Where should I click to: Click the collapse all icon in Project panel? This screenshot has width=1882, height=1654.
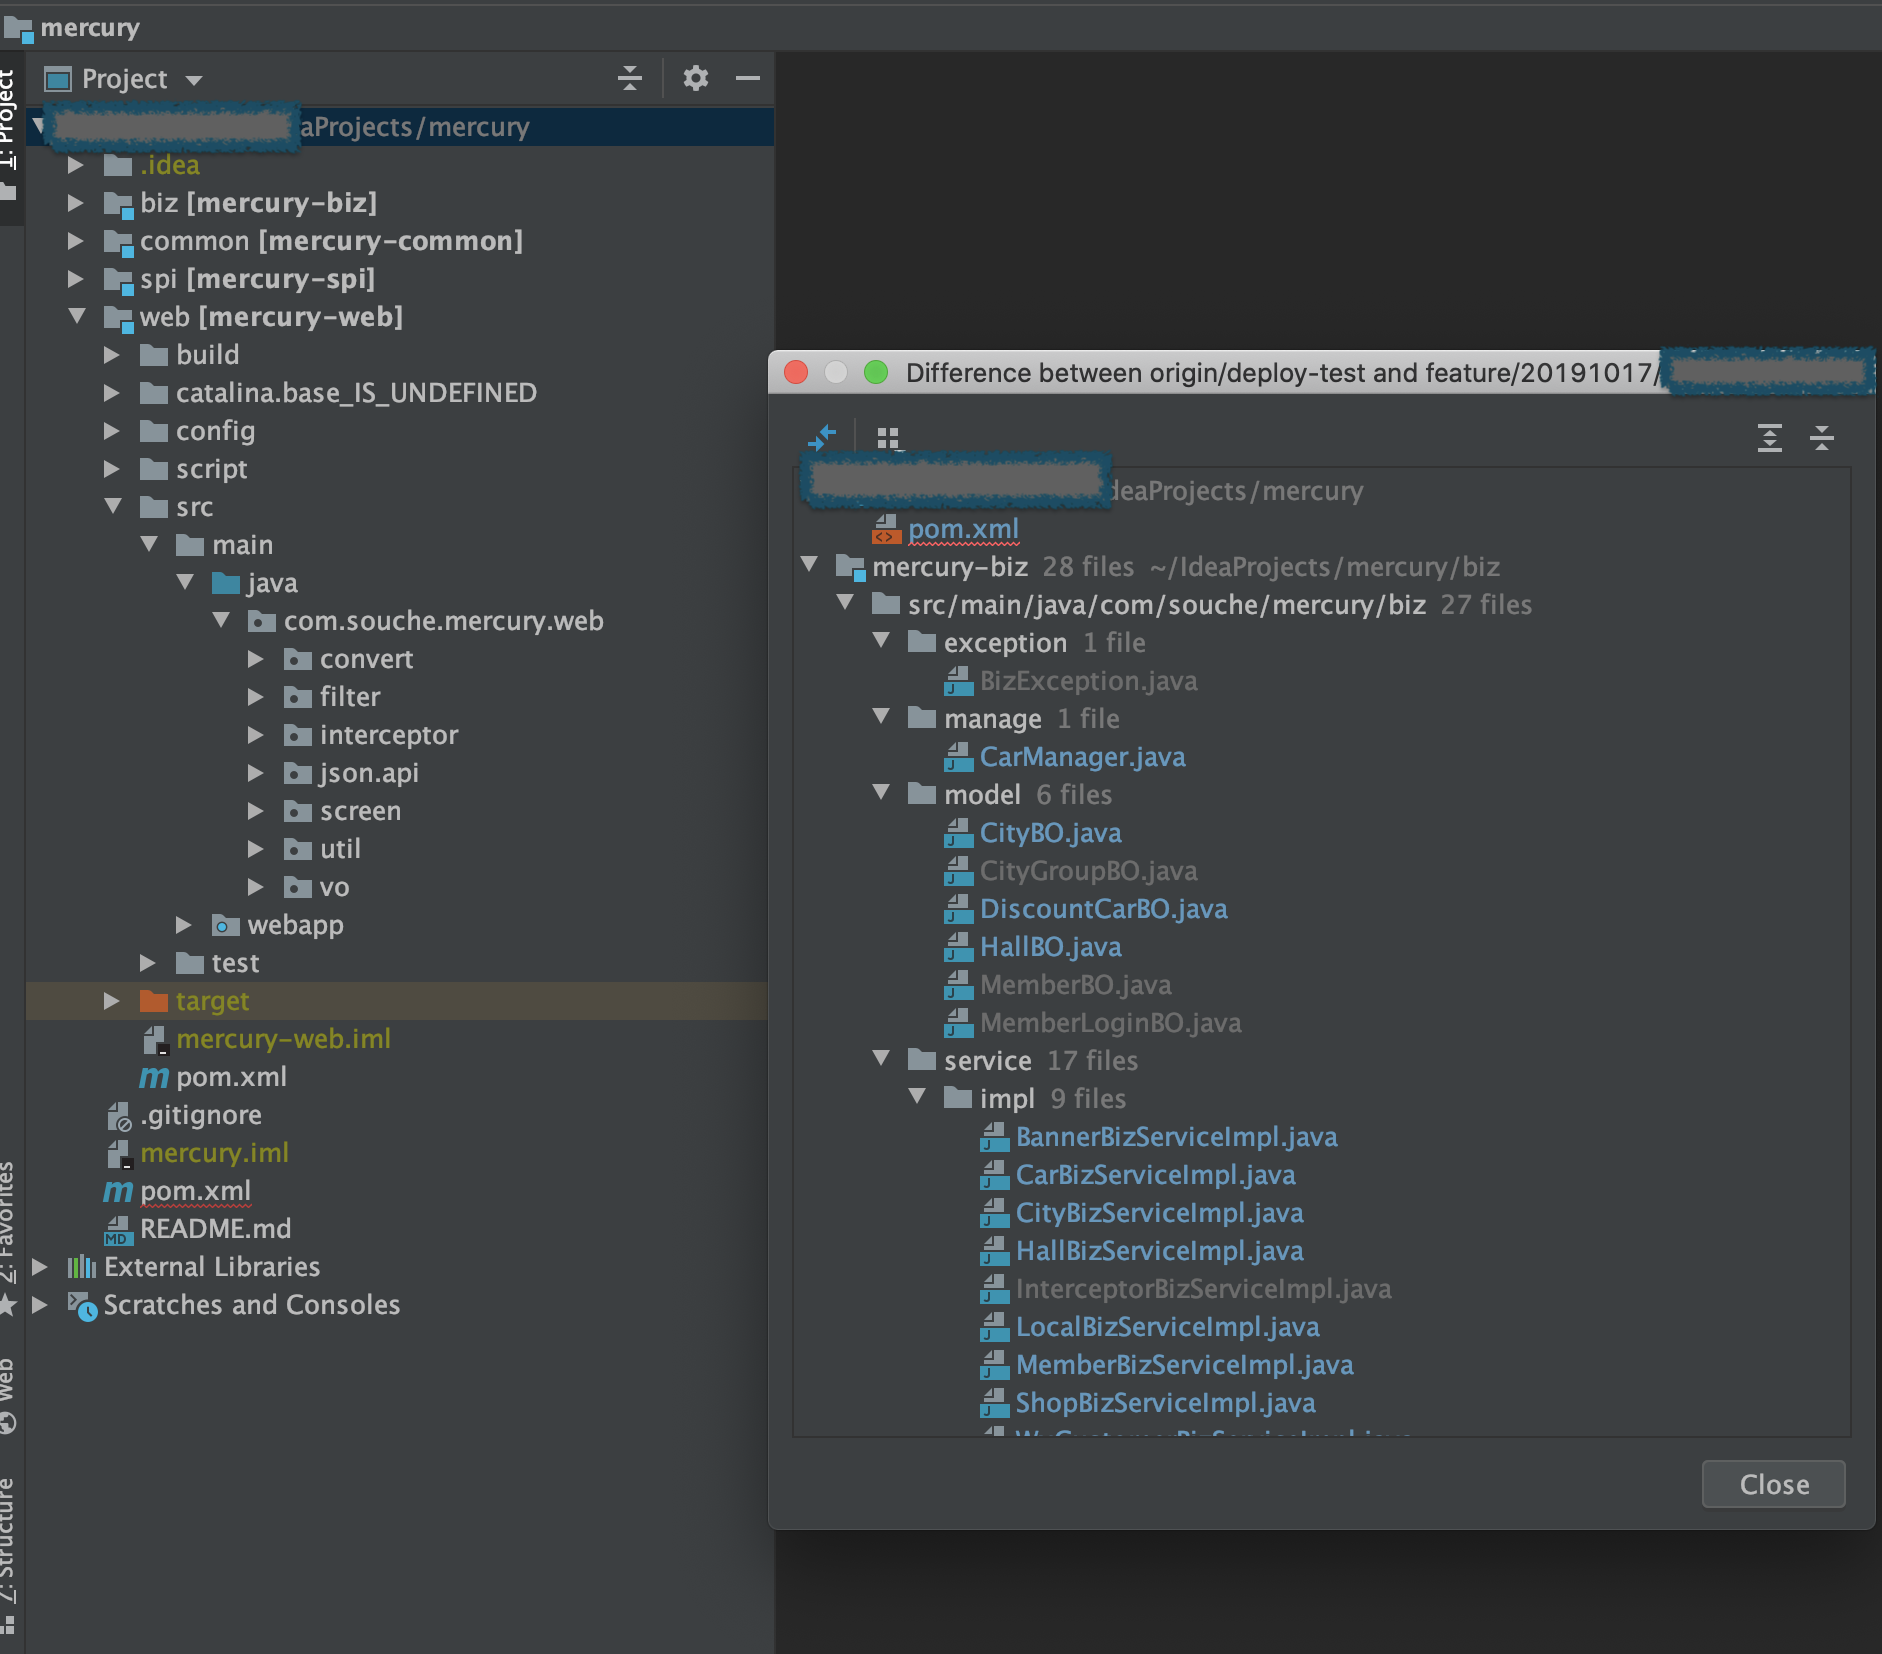coord(630,78)
